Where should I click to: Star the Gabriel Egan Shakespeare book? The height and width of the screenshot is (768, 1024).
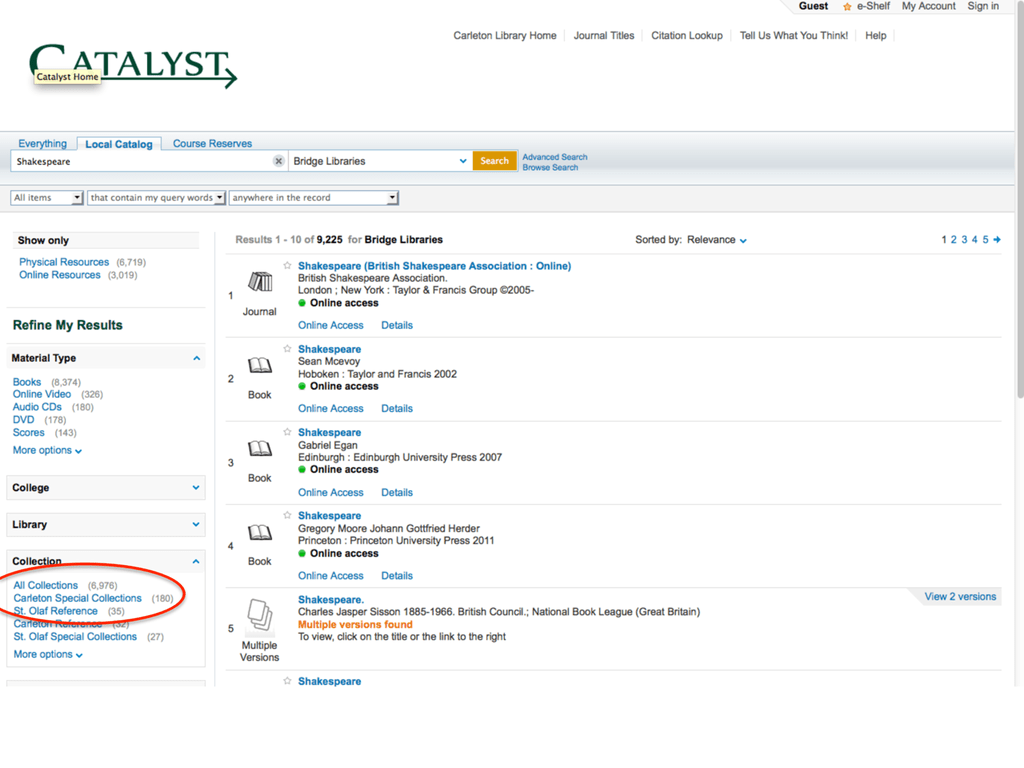(x=287, y=432)
